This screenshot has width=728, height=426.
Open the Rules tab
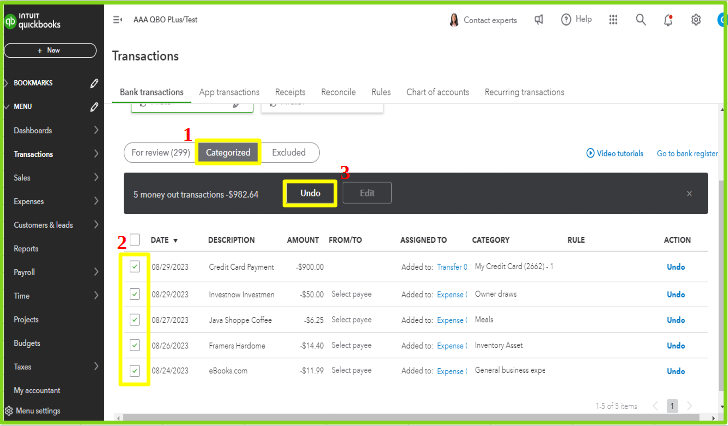click(x=381, y=92)
